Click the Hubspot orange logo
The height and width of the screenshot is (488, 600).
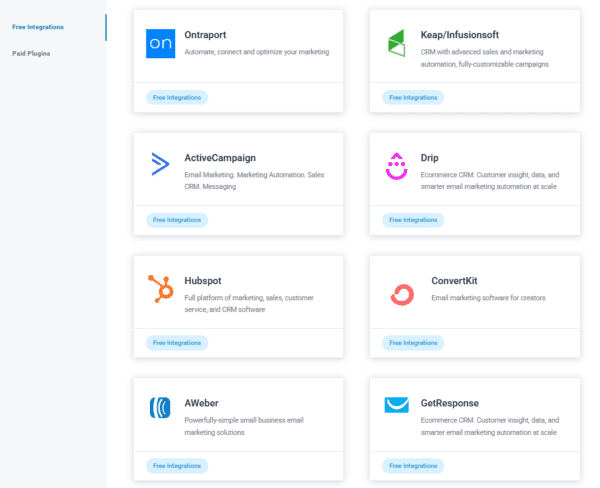pyautogui.click(x=160, y=289)
